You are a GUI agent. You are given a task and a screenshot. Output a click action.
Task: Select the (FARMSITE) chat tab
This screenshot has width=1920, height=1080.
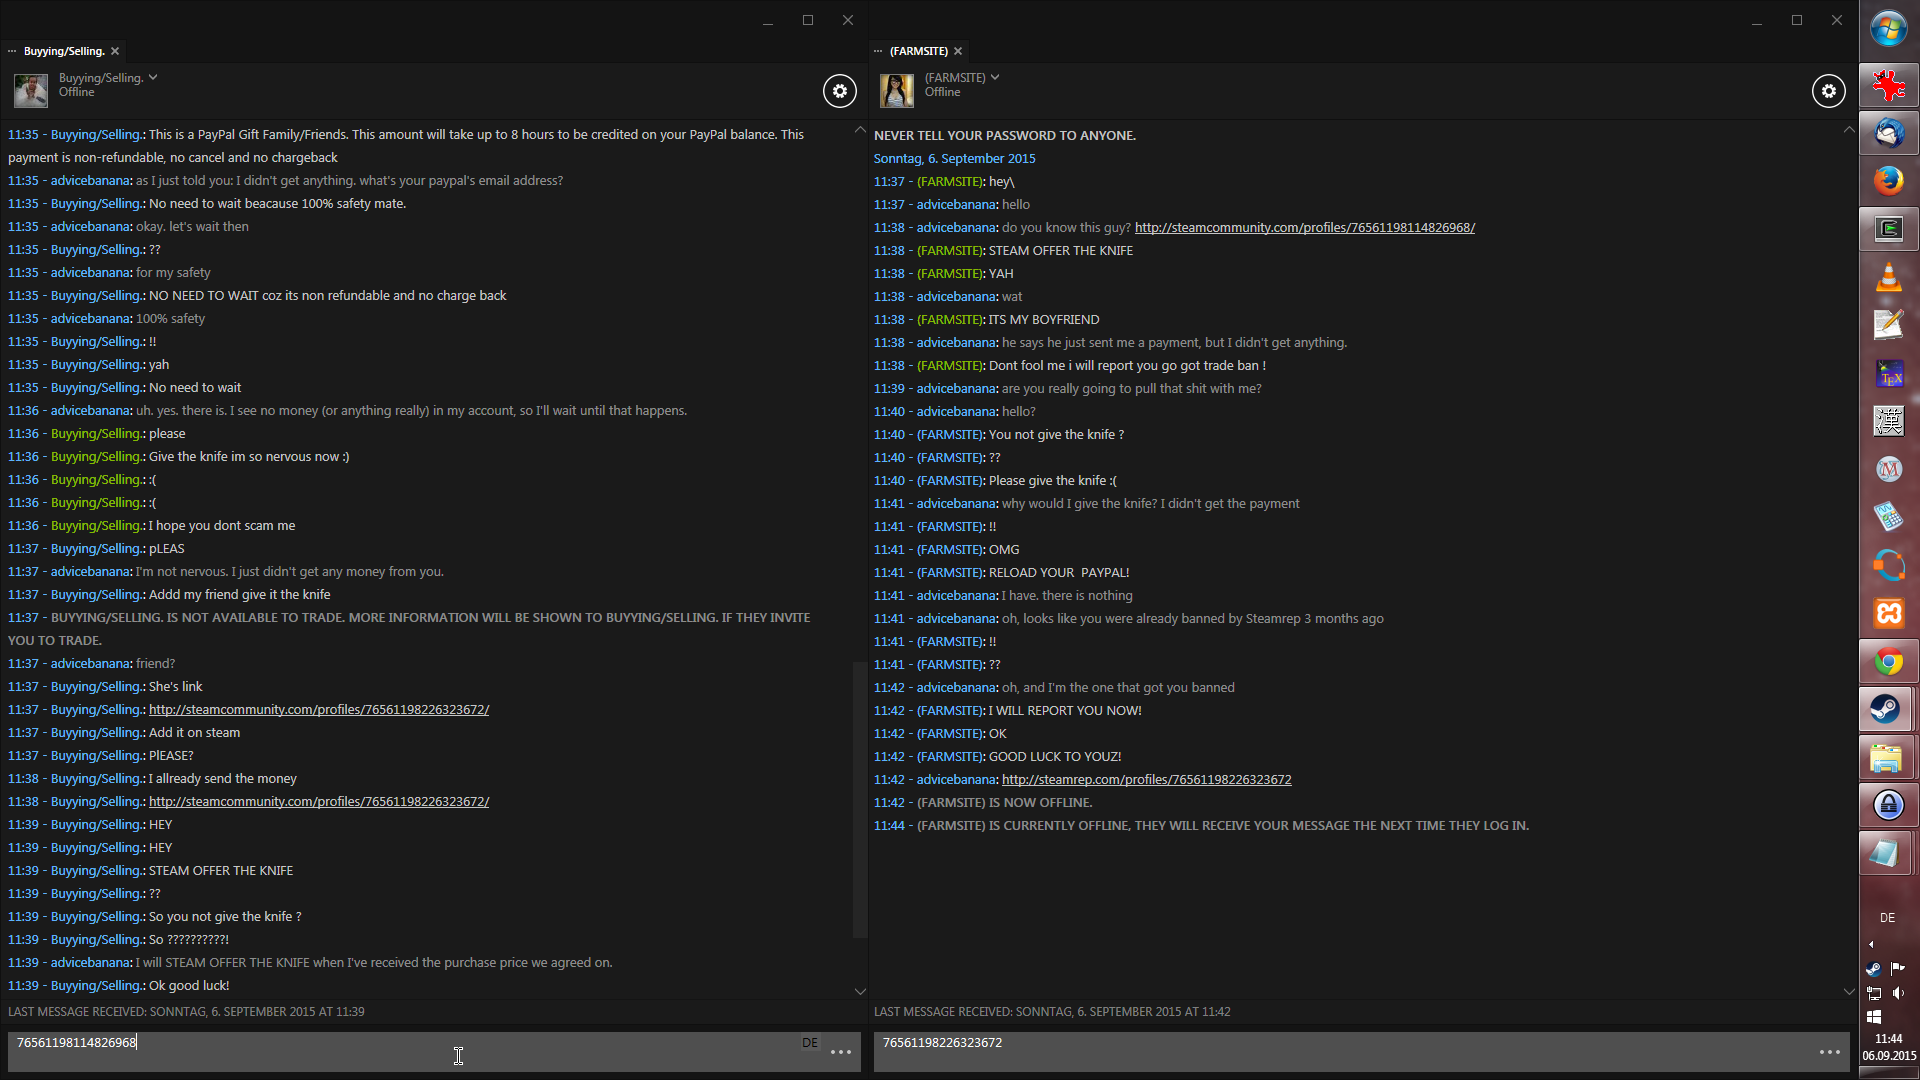tap(918, 51)
